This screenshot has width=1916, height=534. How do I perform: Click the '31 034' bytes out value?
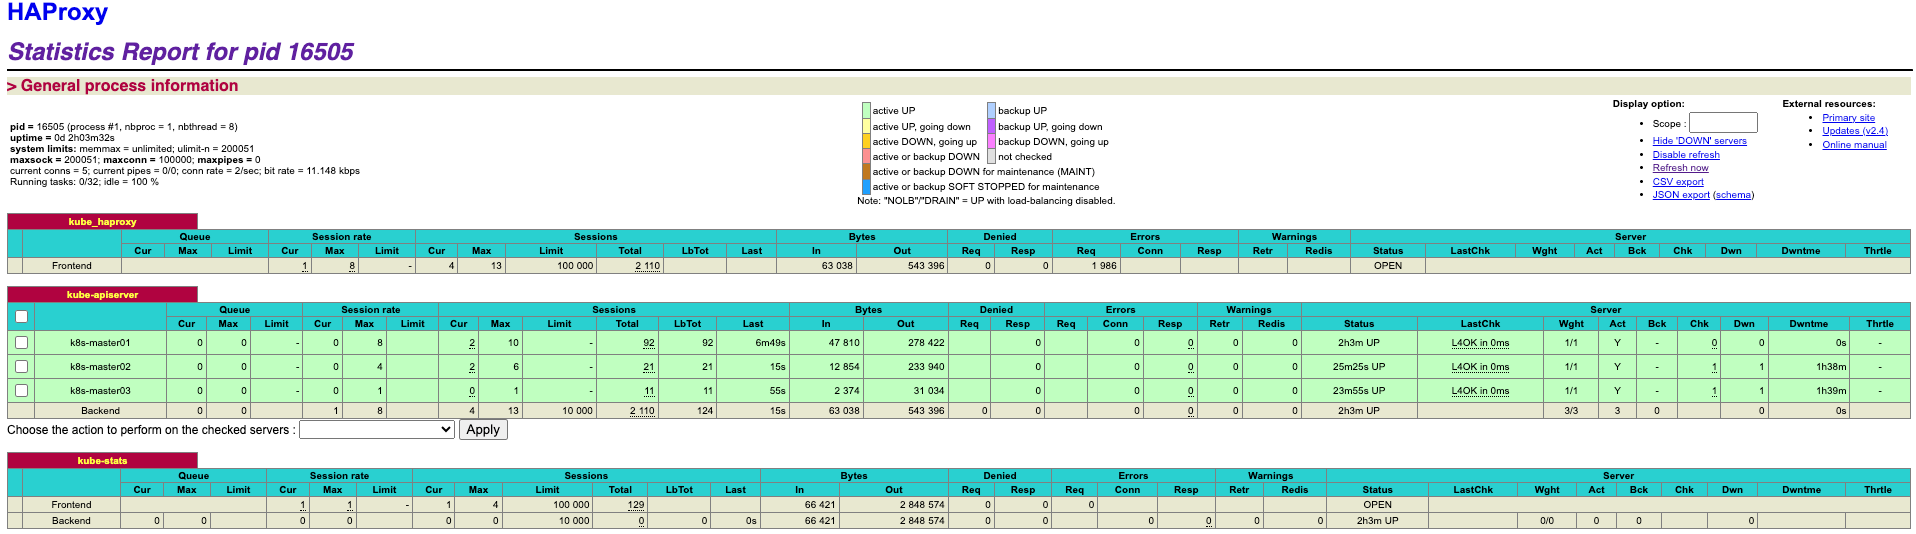929,391
